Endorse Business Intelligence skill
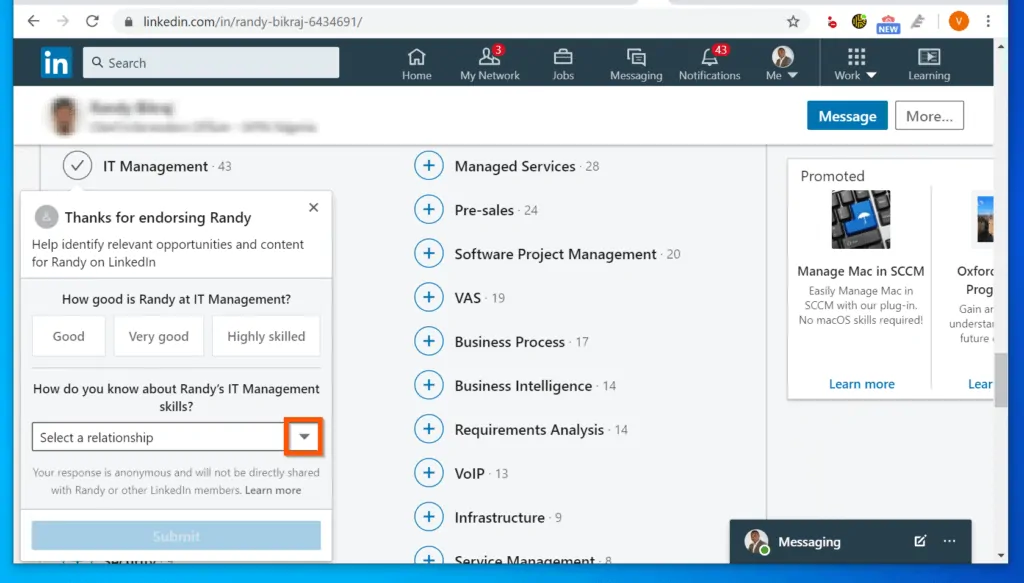Screen dimensions: 1024x583 (x=429, y=385)
